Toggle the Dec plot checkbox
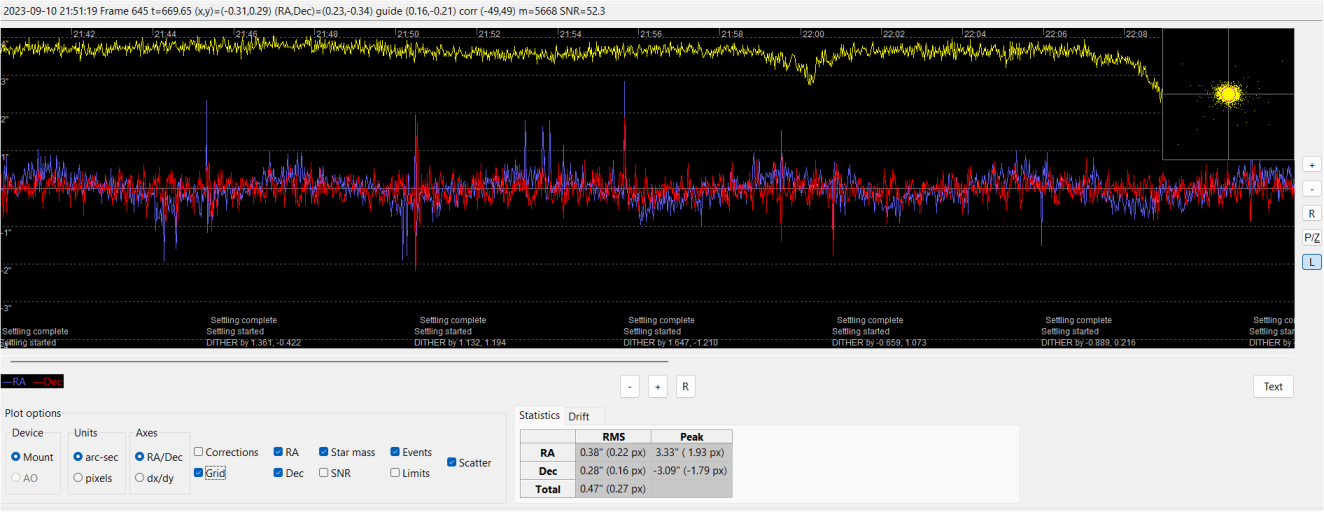The image size is (1324, 512). tap(289, 473)
